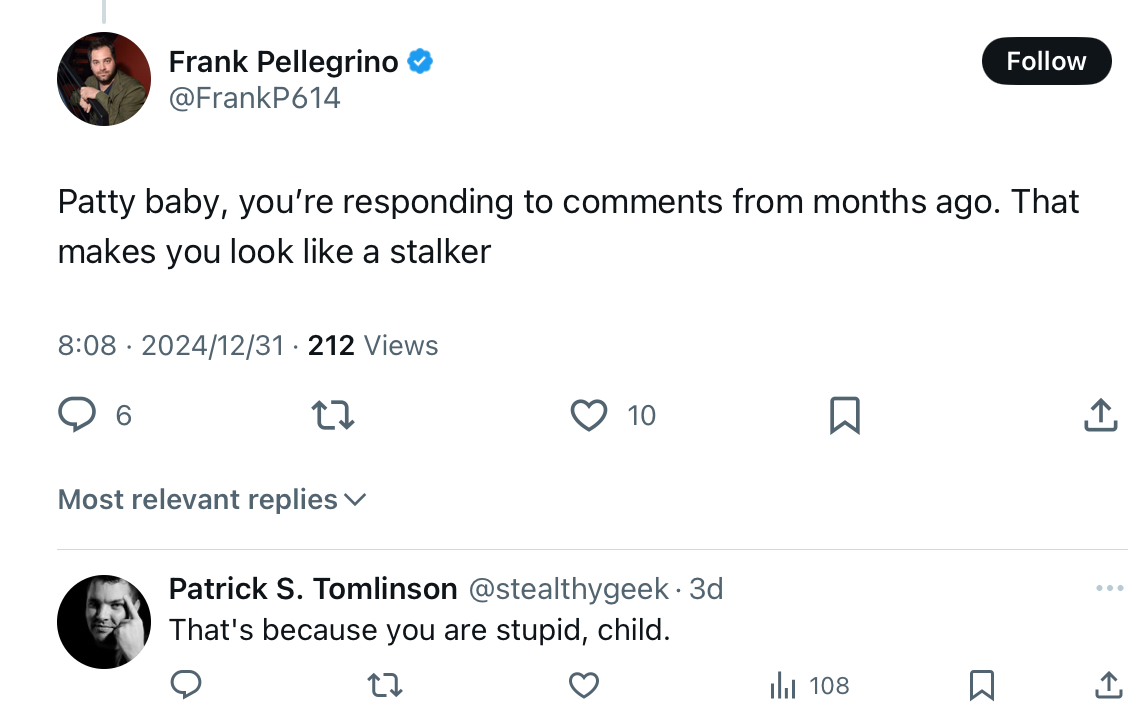Viewport: 1137px width, 723px height.
Task: Reply to Patrick S. Tomlinson's comment
Action: pos(186,685)
